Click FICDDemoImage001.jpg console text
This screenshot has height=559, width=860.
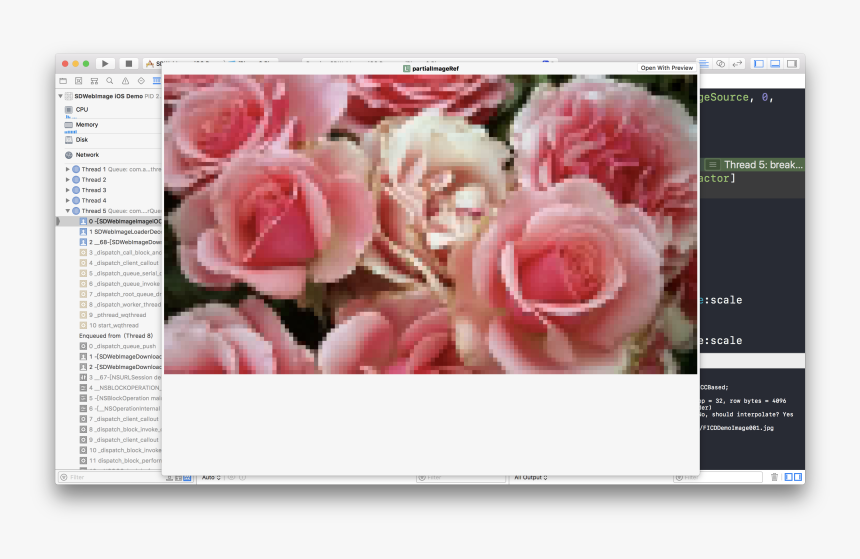tap(737, 428)
